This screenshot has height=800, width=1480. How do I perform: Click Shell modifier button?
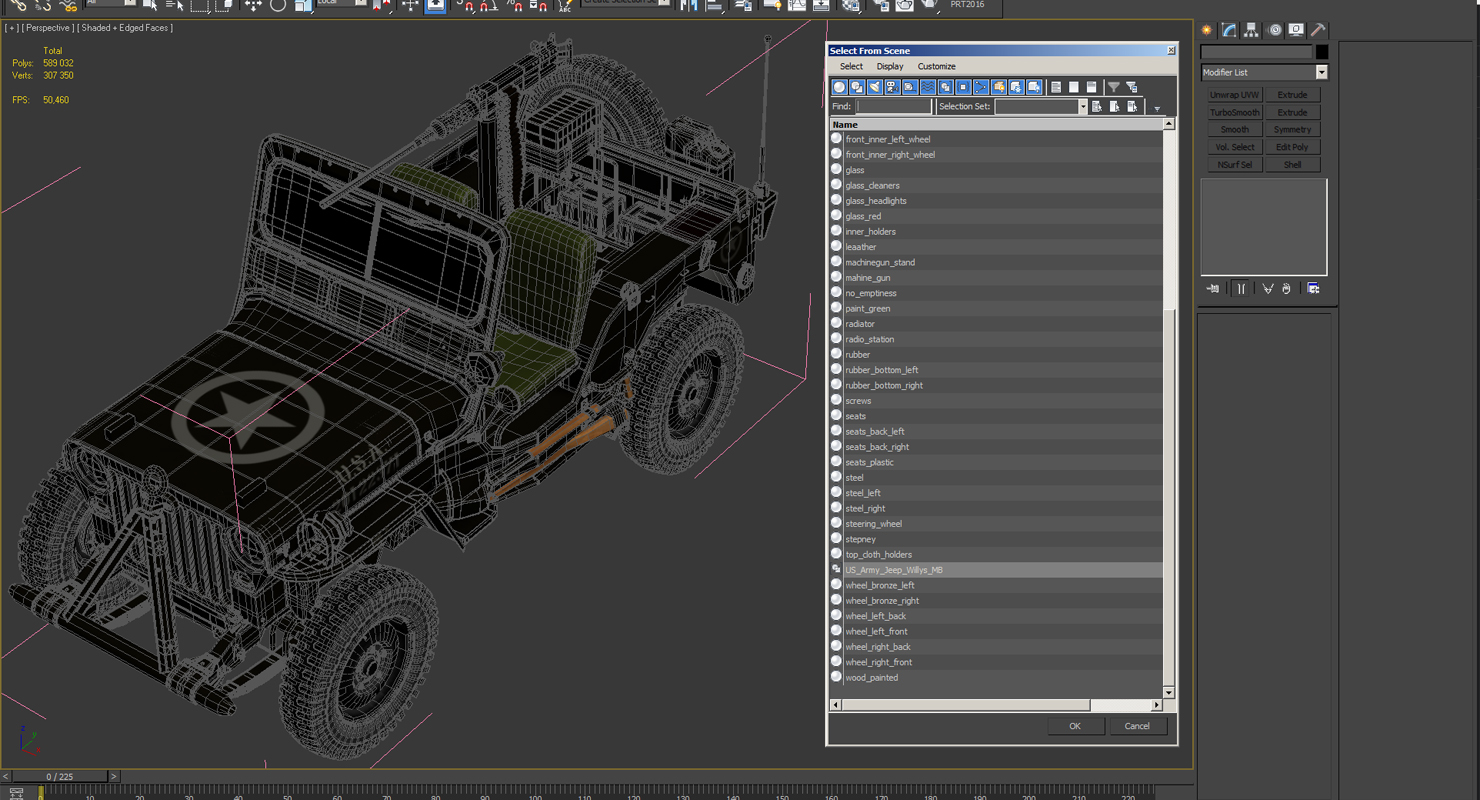pyautogui.click(x=1293, y=165)
